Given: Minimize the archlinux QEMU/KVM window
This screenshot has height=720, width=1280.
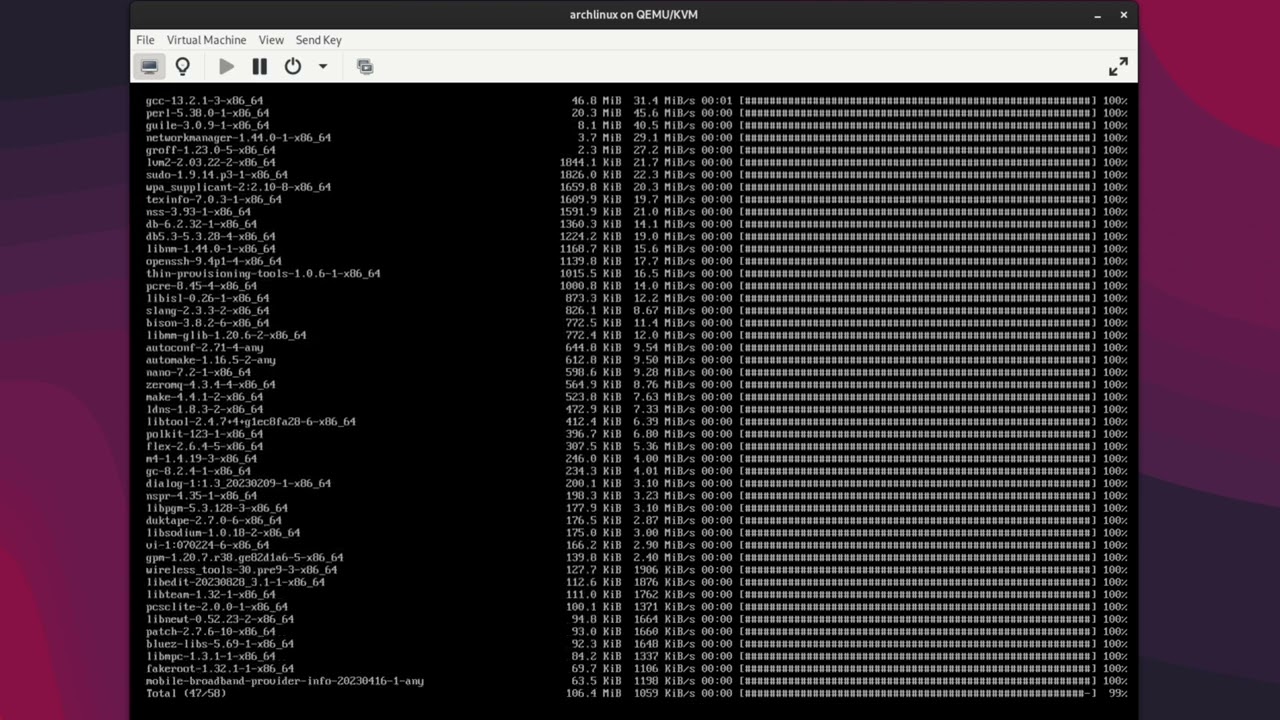Looking at the screenshot, I should click(1098, 15).
